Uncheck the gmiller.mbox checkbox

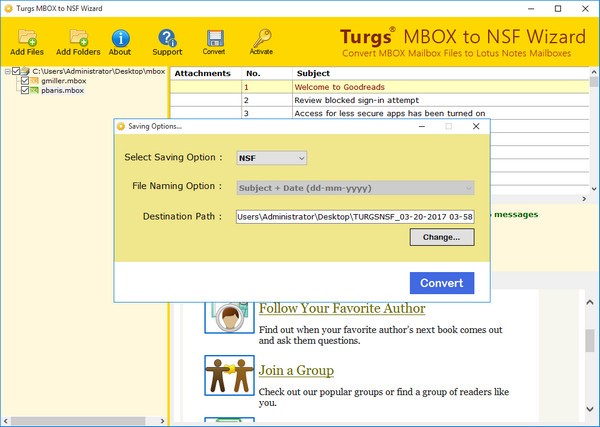(25, 81)
